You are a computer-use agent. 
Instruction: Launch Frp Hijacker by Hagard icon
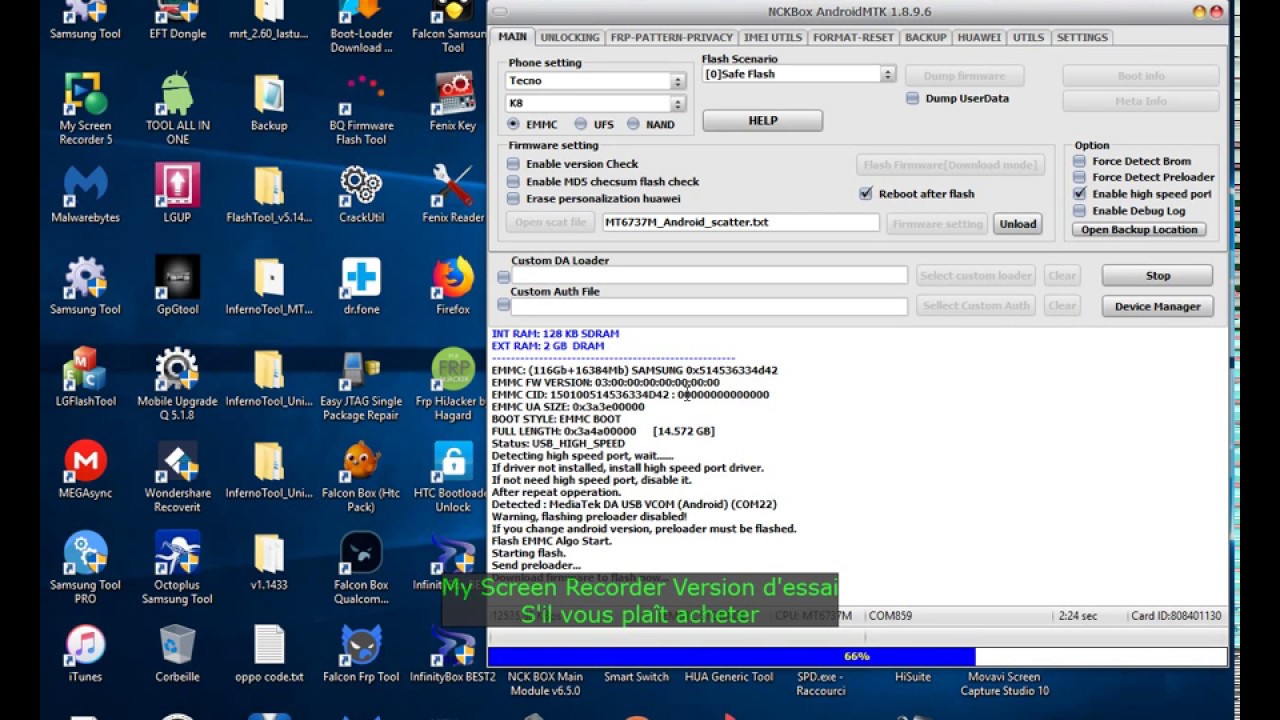tap(453, 384)
